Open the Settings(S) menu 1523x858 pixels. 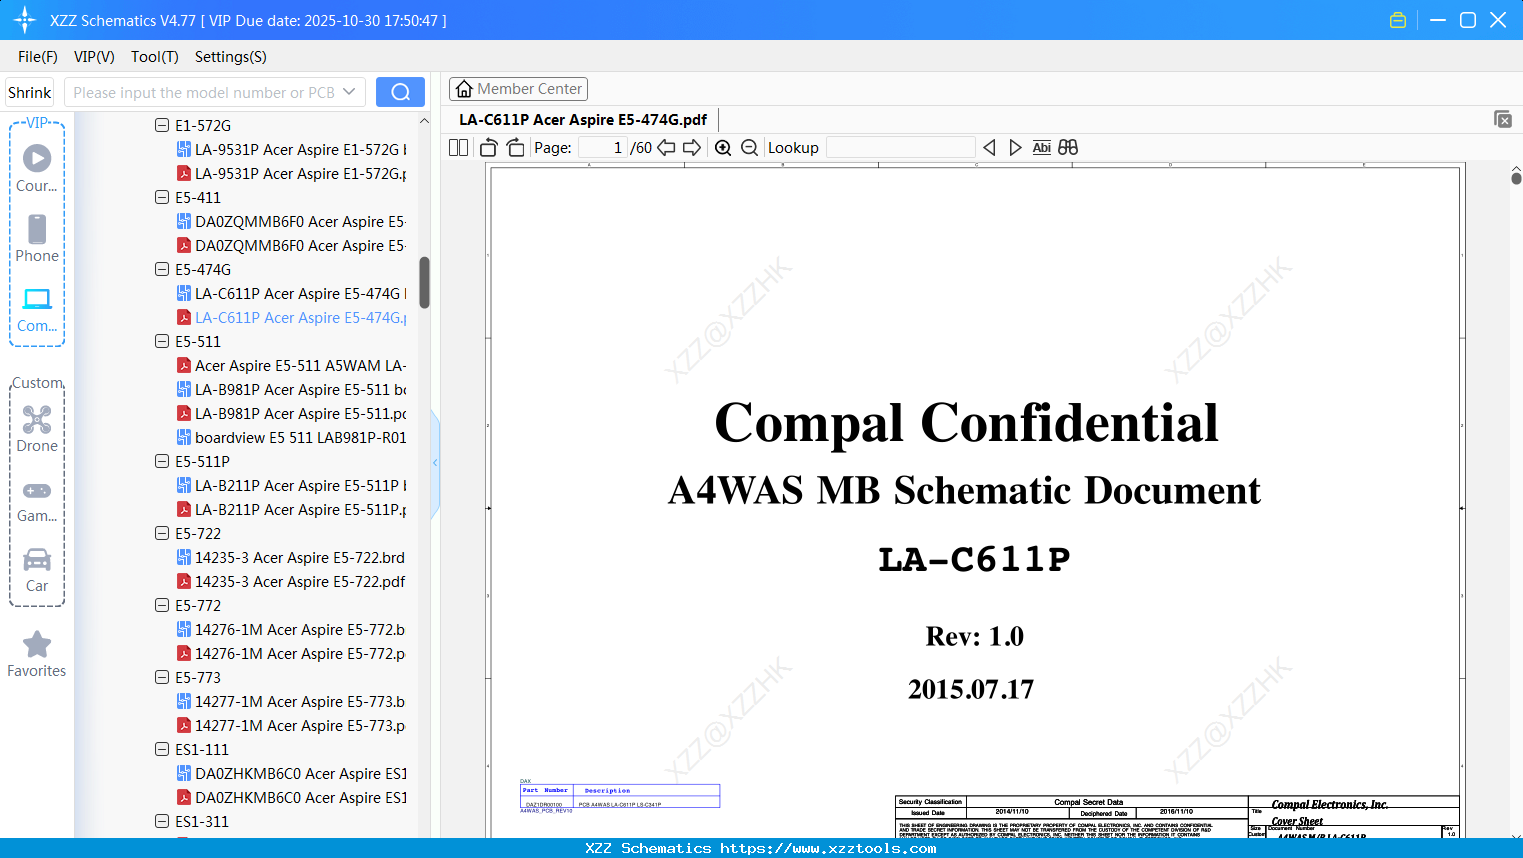point(231,57)
